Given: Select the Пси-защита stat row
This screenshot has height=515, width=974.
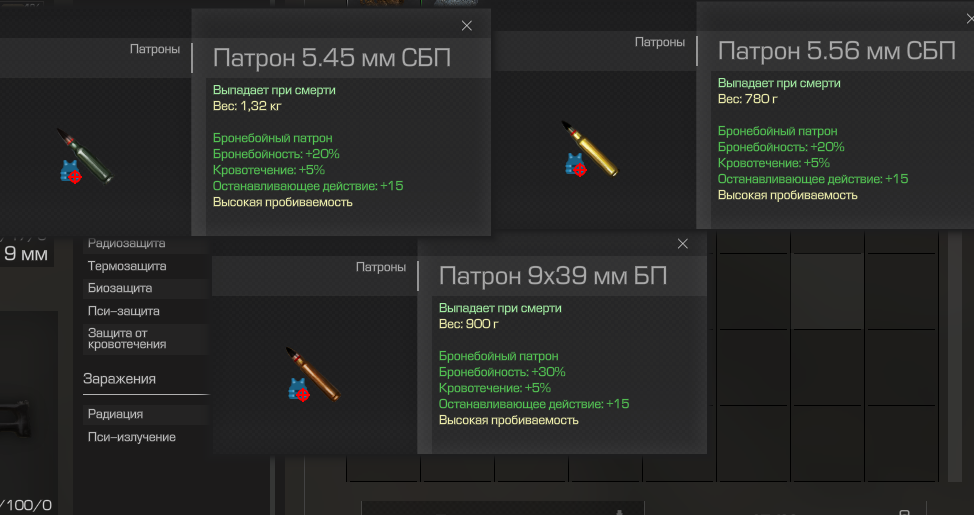Looking at the screenshot, I should [x=145, y=311].
